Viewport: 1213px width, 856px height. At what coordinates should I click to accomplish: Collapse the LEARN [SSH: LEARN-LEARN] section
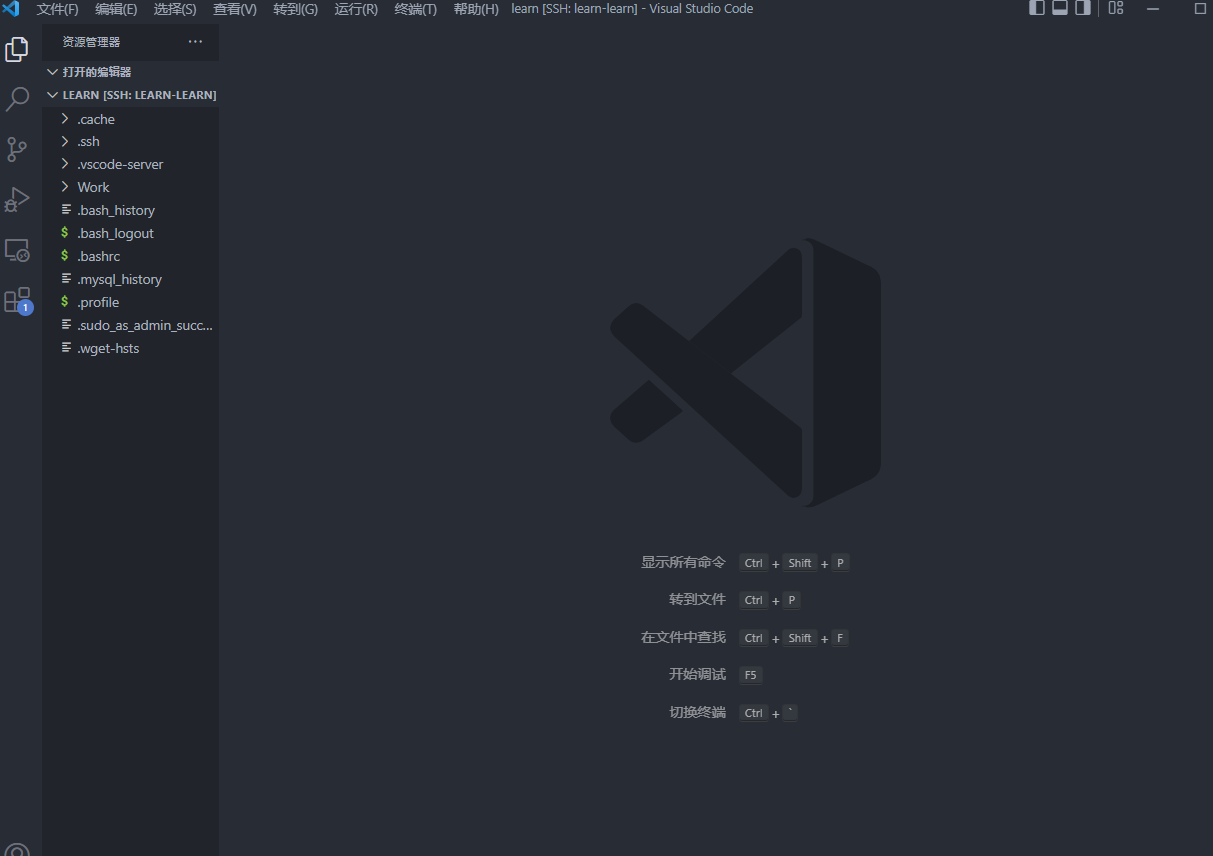pyautogui.click(x=130, y=95)
